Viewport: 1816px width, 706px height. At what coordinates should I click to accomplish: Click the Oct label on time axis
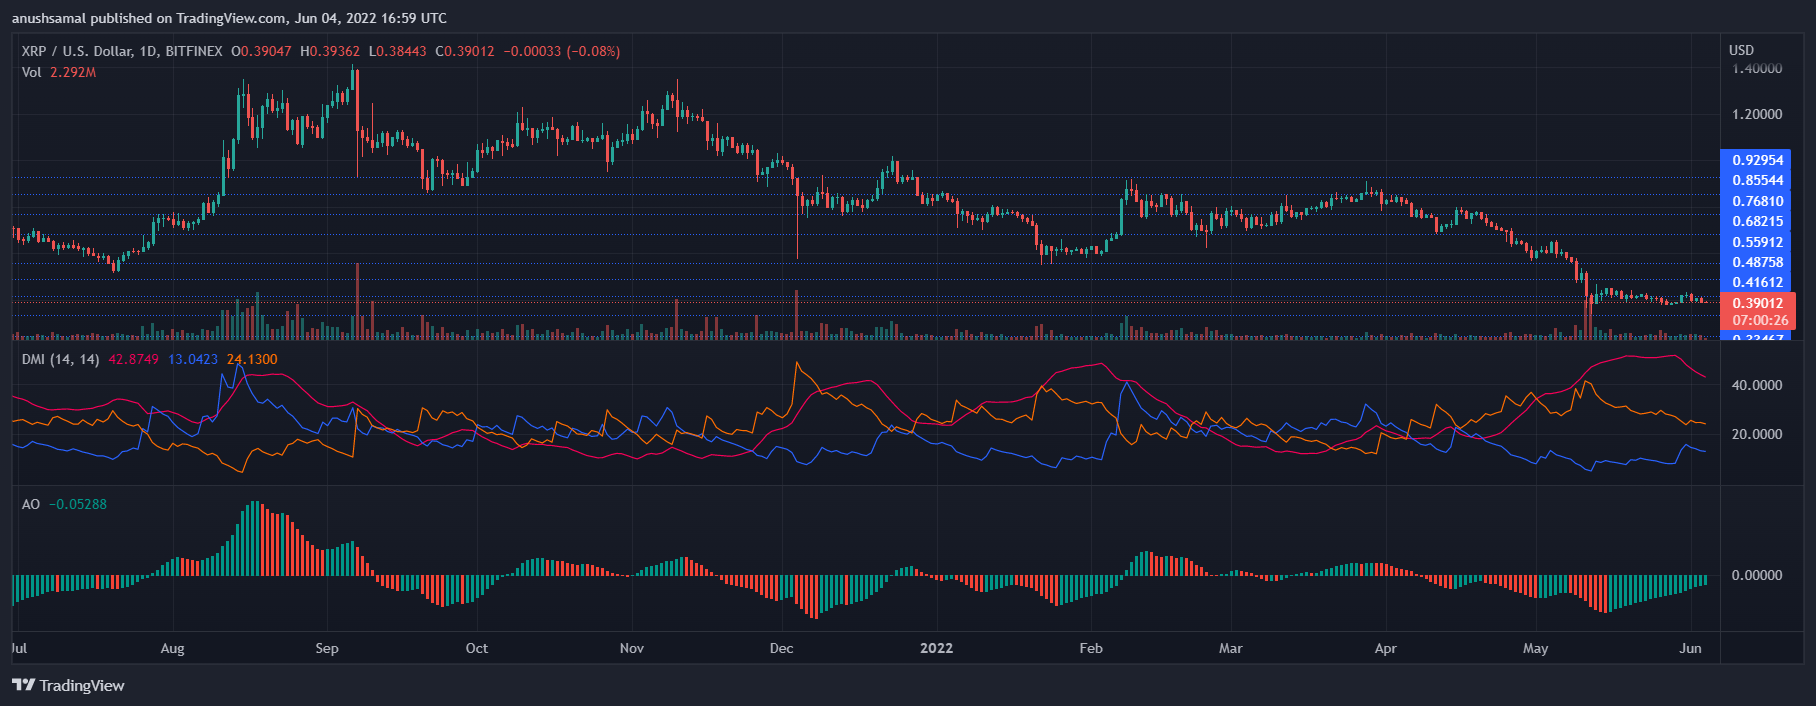coord(477,648)
